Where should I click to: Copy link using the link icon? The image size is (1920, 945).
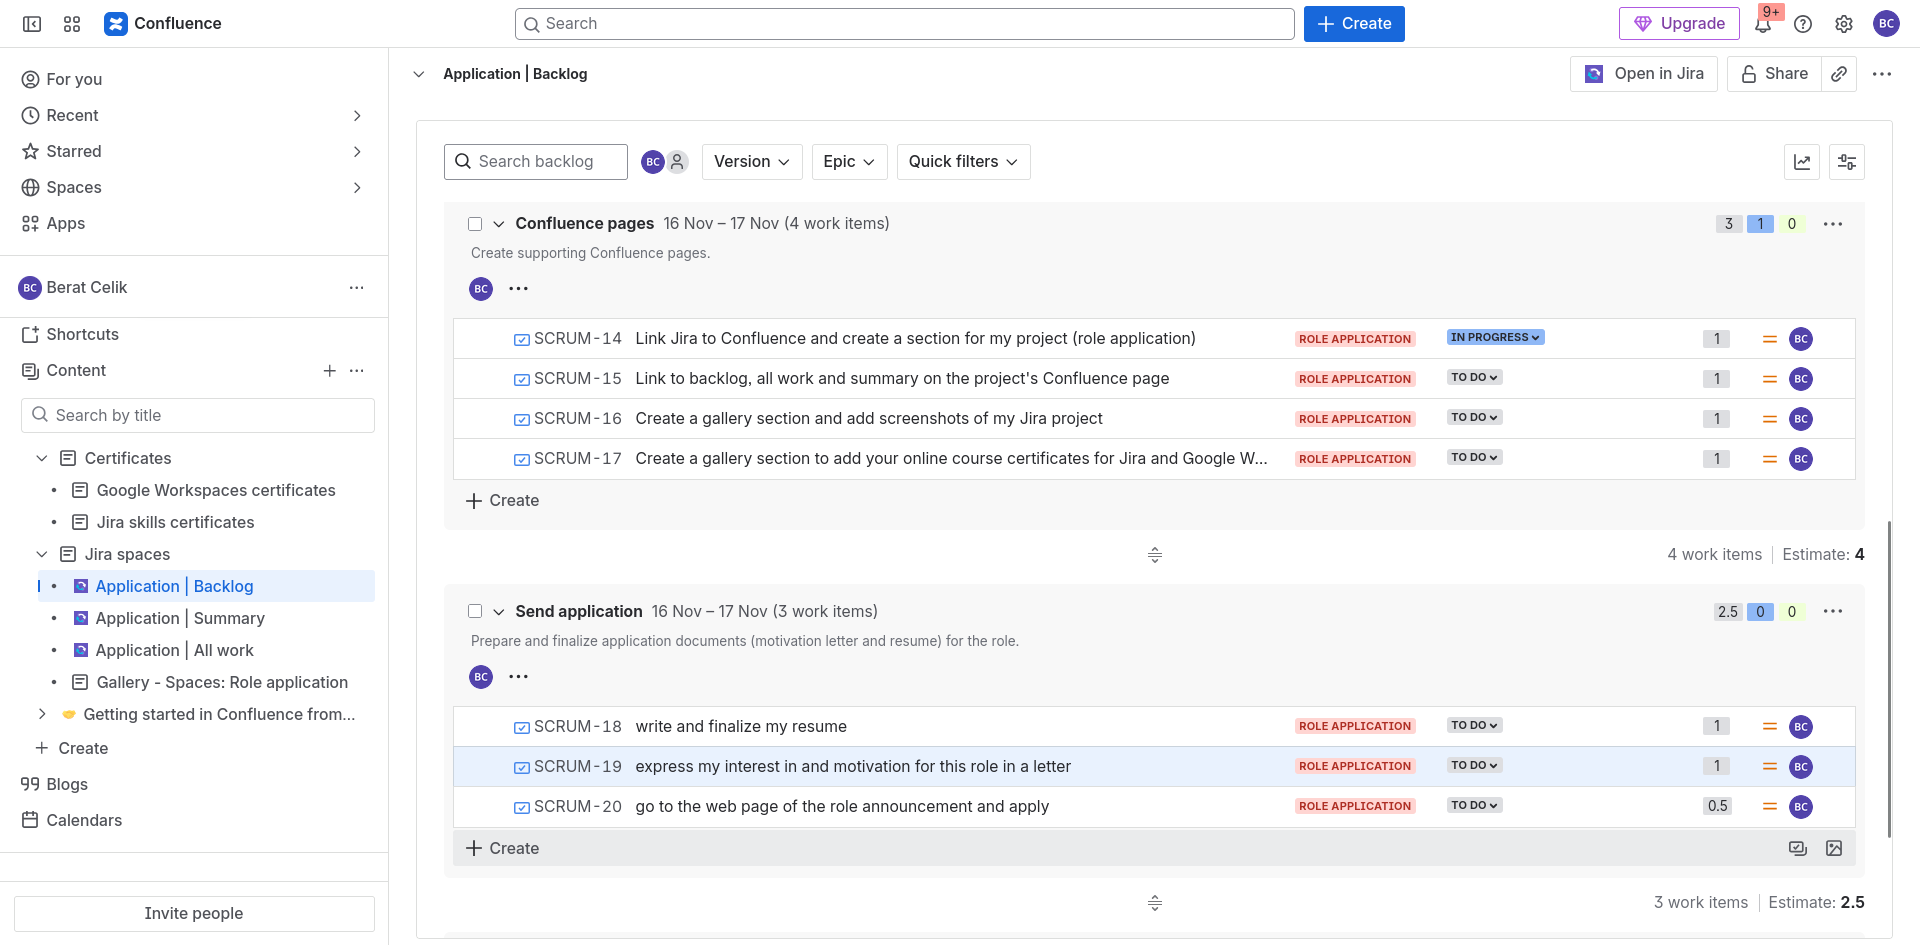(1839, 74)
